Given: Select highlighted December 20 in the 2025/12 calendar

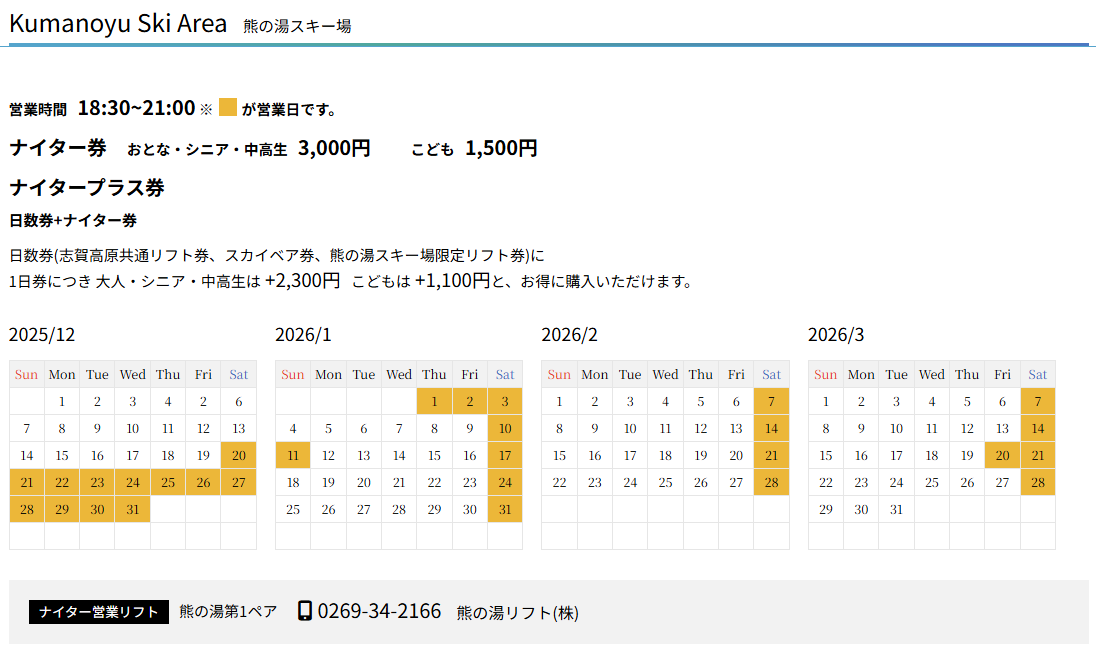Looking at the screenshot, I should pyautogui.click(x=238, y=455).
